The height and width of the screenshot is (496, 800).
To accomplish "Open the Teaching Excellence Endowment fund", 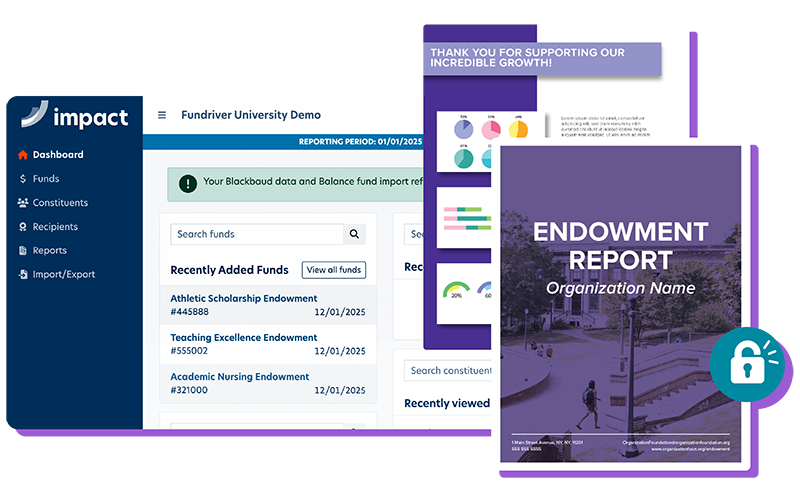I will pos(243,338).
